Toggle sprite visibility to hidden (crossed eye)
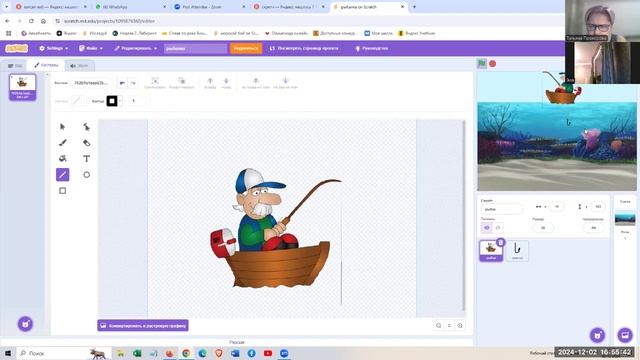 pyautogui.click(x=498, y=228)
